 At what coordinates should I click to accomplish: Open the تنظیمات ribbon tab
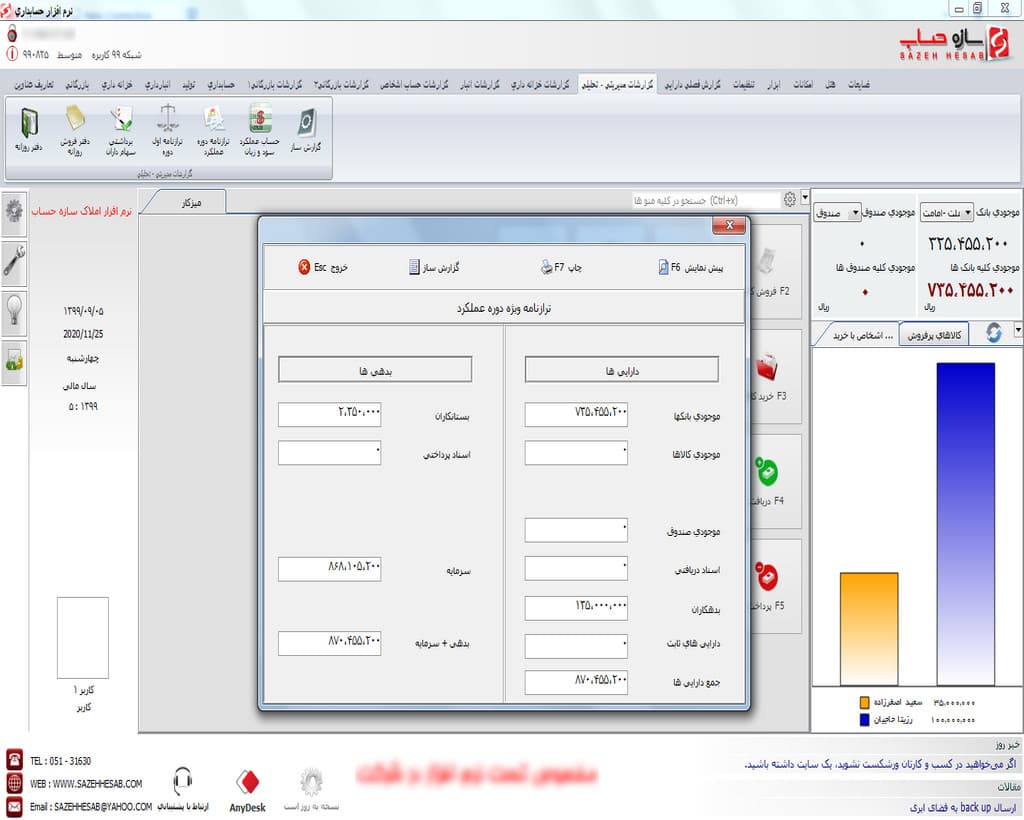744,84
